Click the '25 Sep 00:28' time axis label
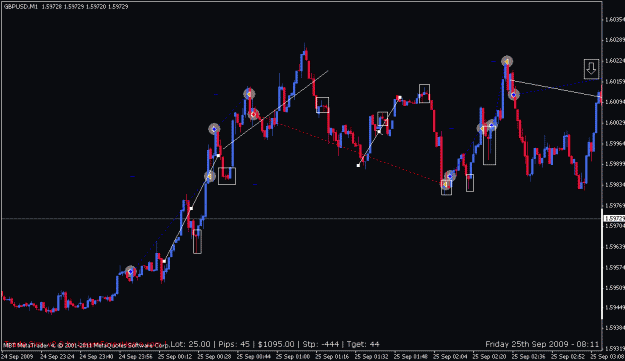 214,356
